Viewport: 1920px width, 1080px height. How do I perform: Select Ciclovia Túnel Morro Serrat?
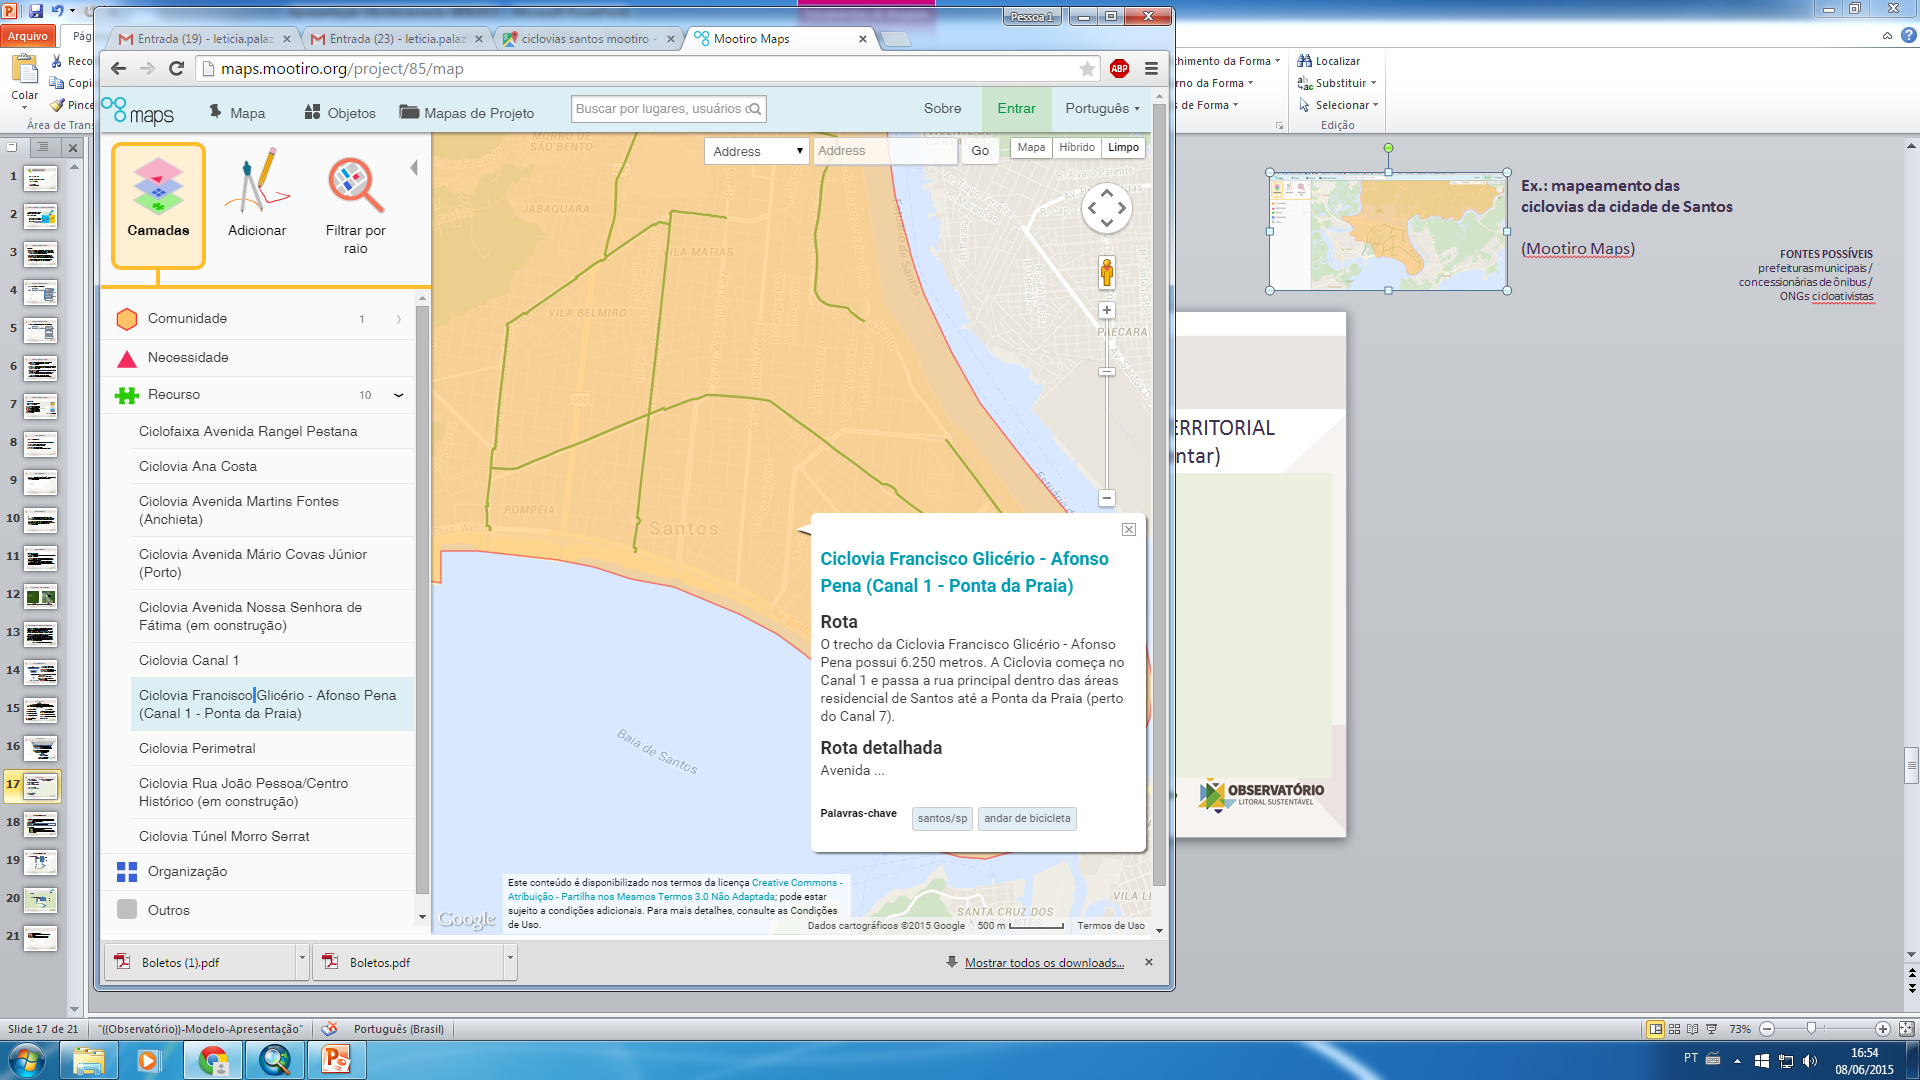point(224,837)
